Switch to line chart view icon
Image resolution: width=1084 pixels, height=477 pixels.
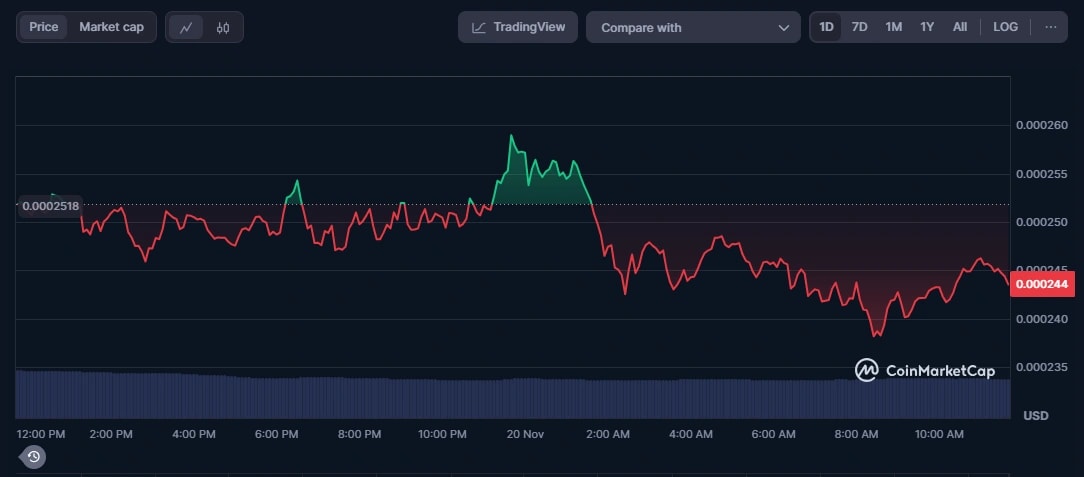coord(186,28)
